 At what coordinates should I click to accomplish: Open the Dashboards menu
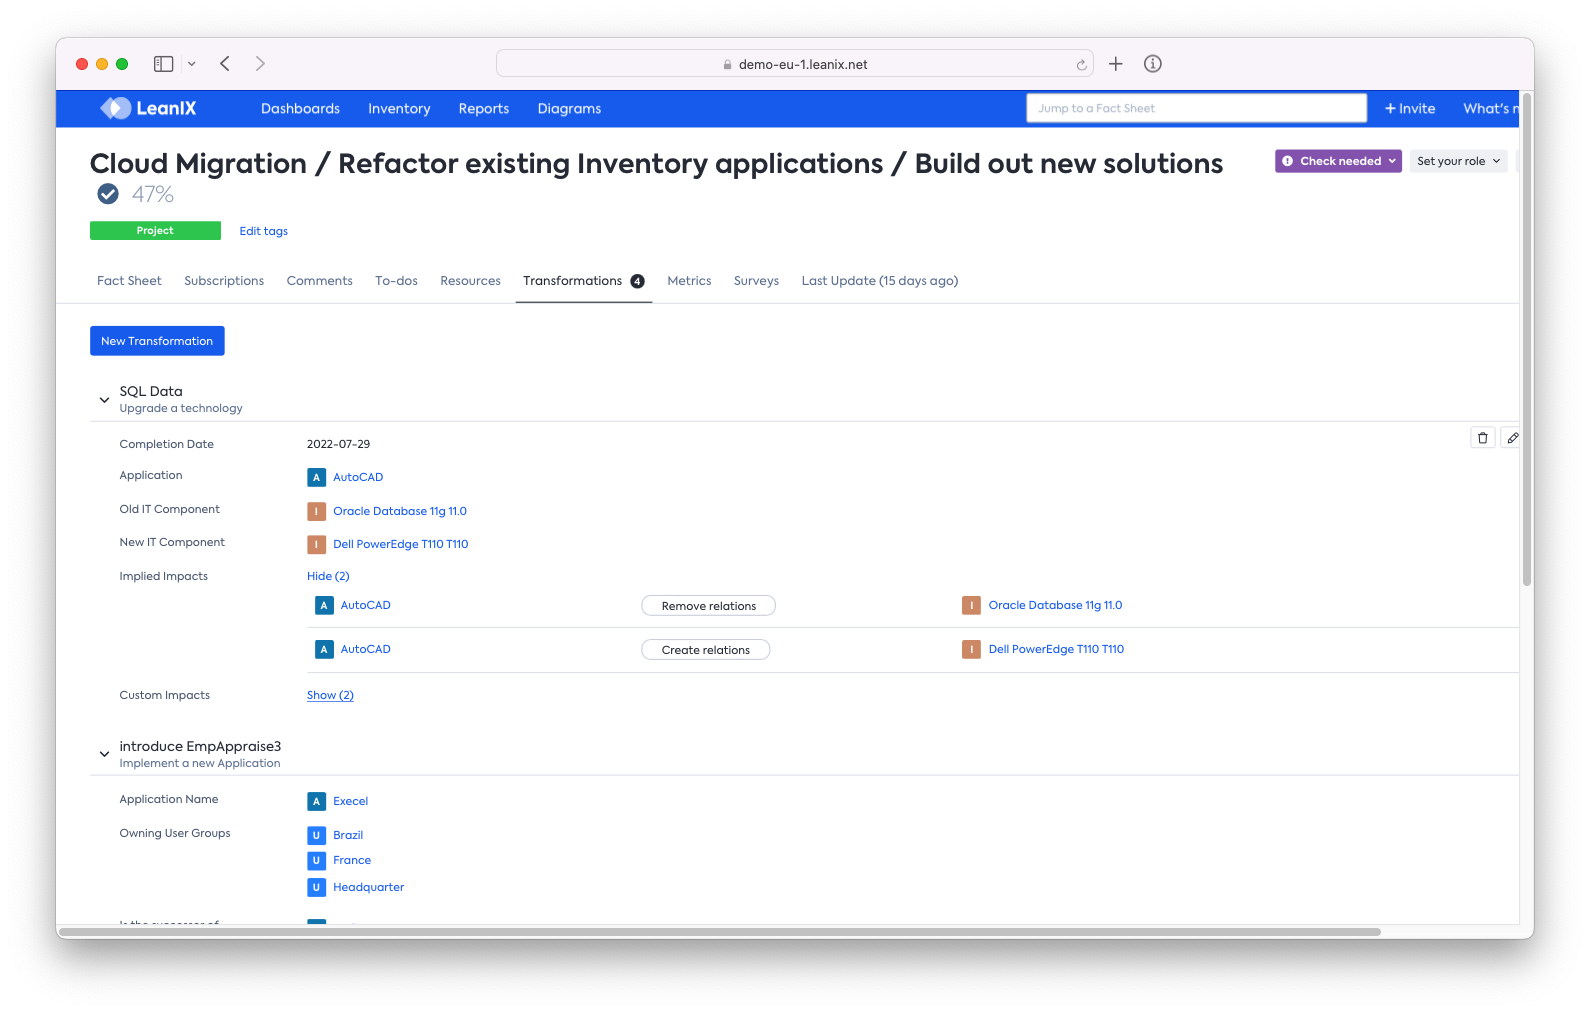coord(300,109)
